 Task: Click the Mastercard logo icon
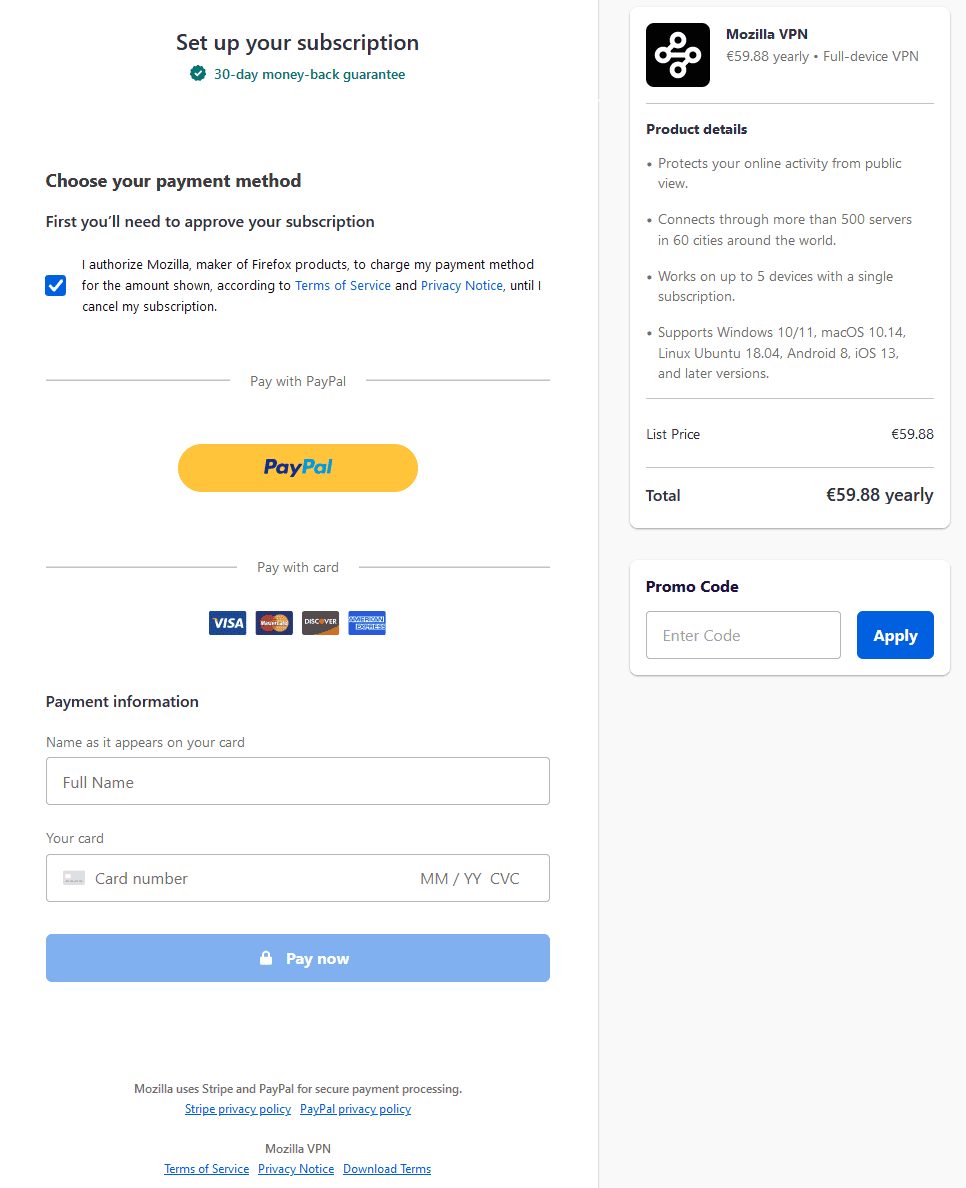(x=274, y=623)
